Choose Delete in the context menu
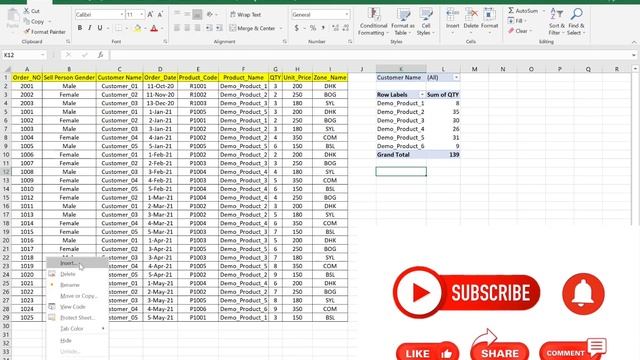This screenshot has height=360, width=640. coord(78,274)
